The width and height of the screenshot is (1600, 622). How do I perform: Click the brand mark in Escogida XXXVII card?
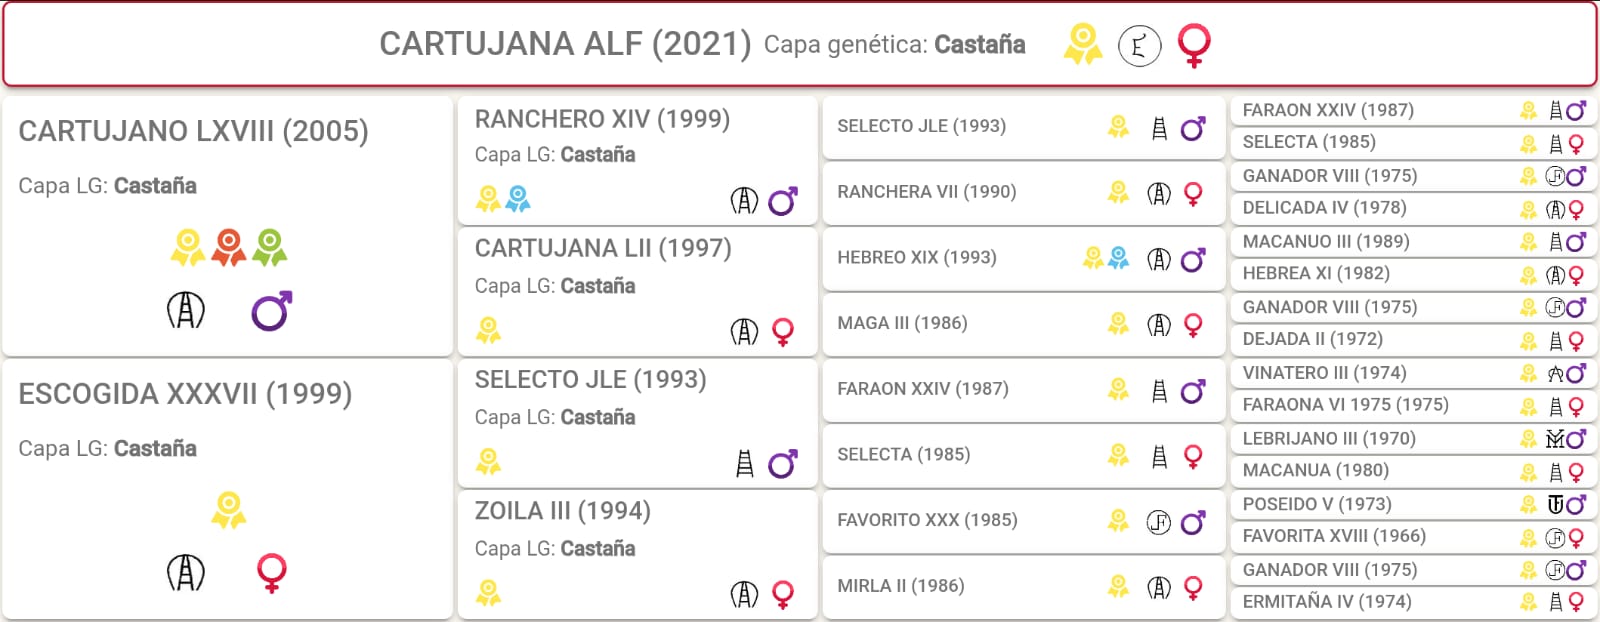point(185,573)
